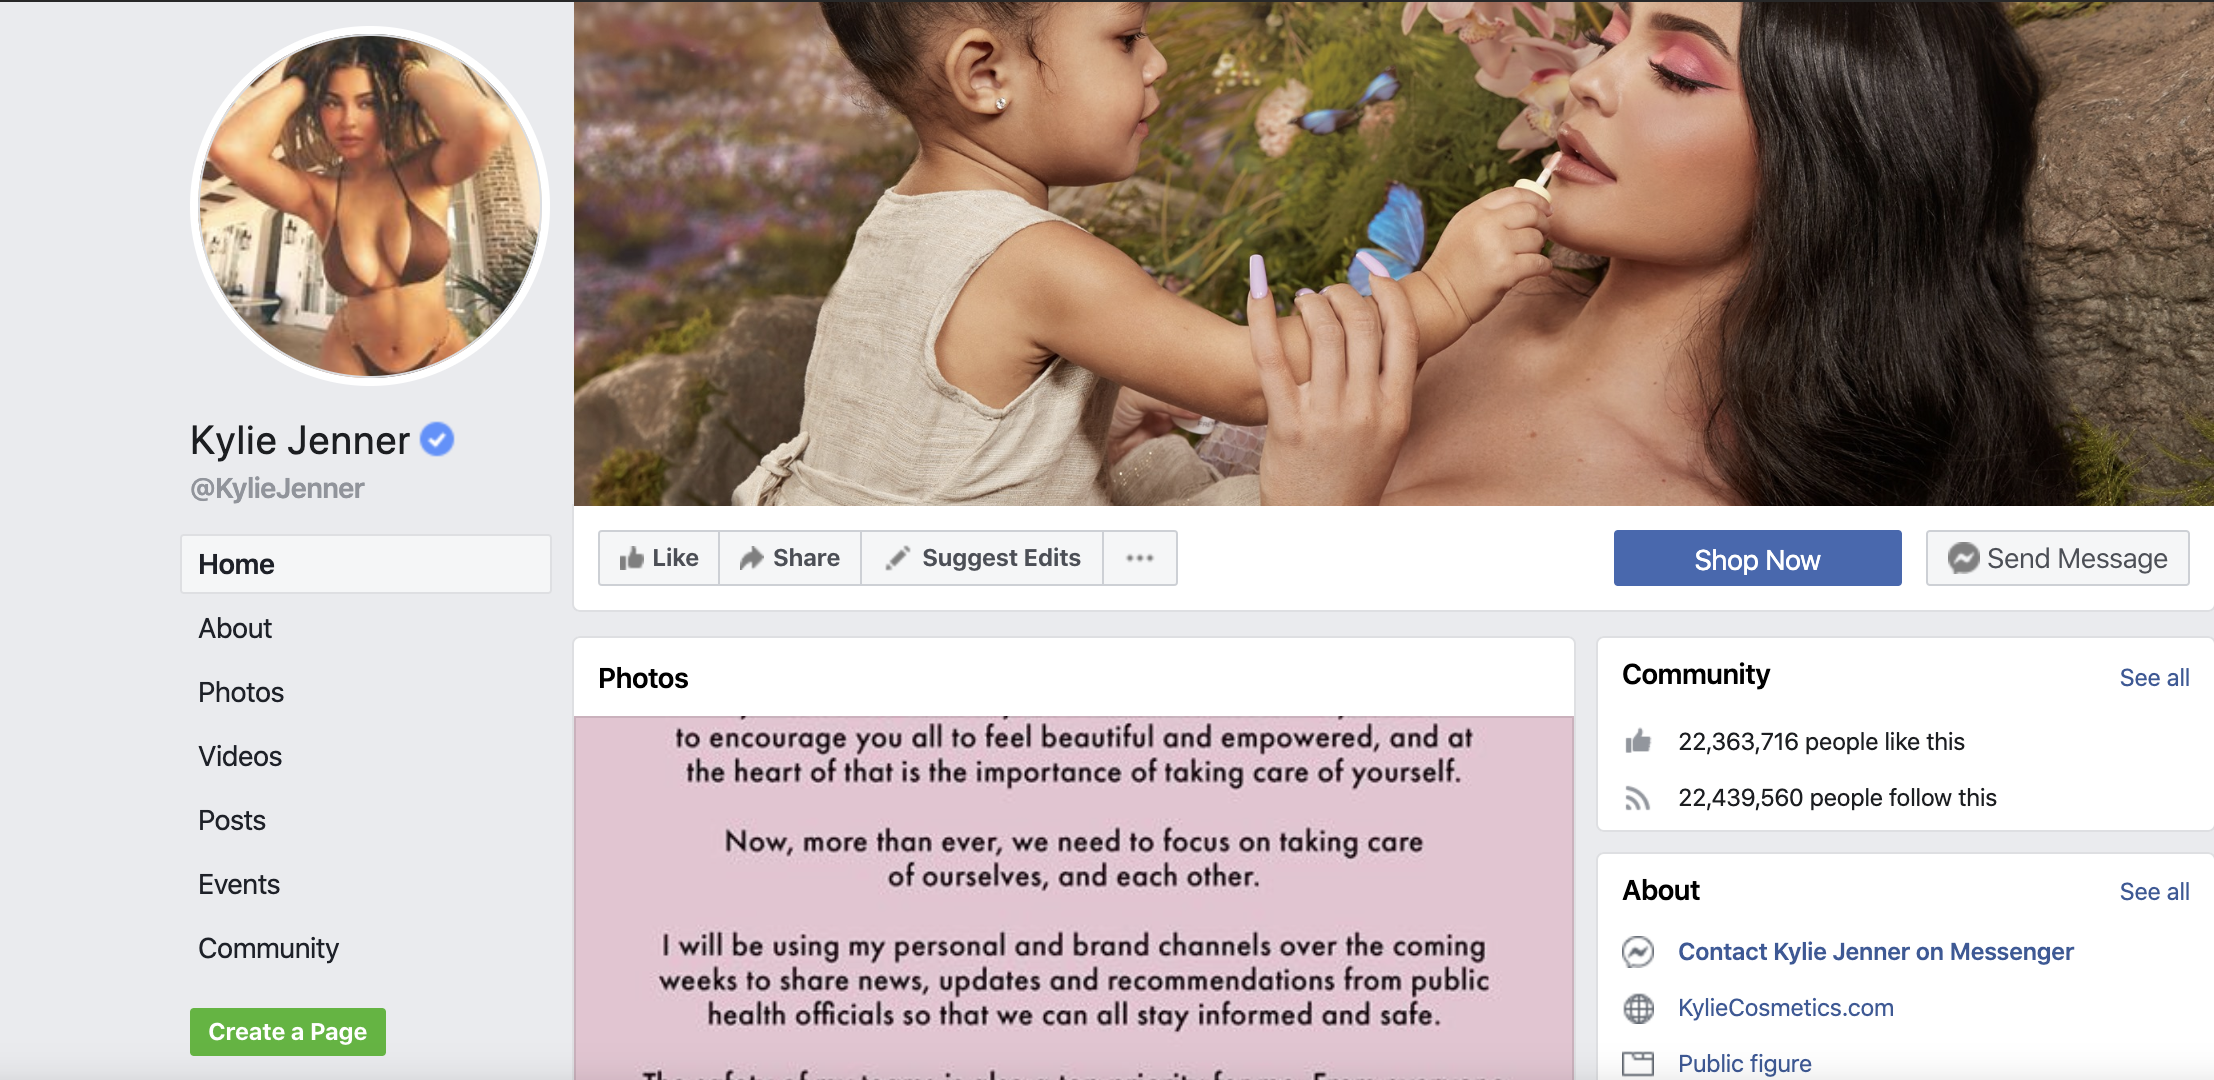This screenshot has height=1080, width=2214.
Task: Click the follow feed icon beside follower count
Action: (1638, 797)
